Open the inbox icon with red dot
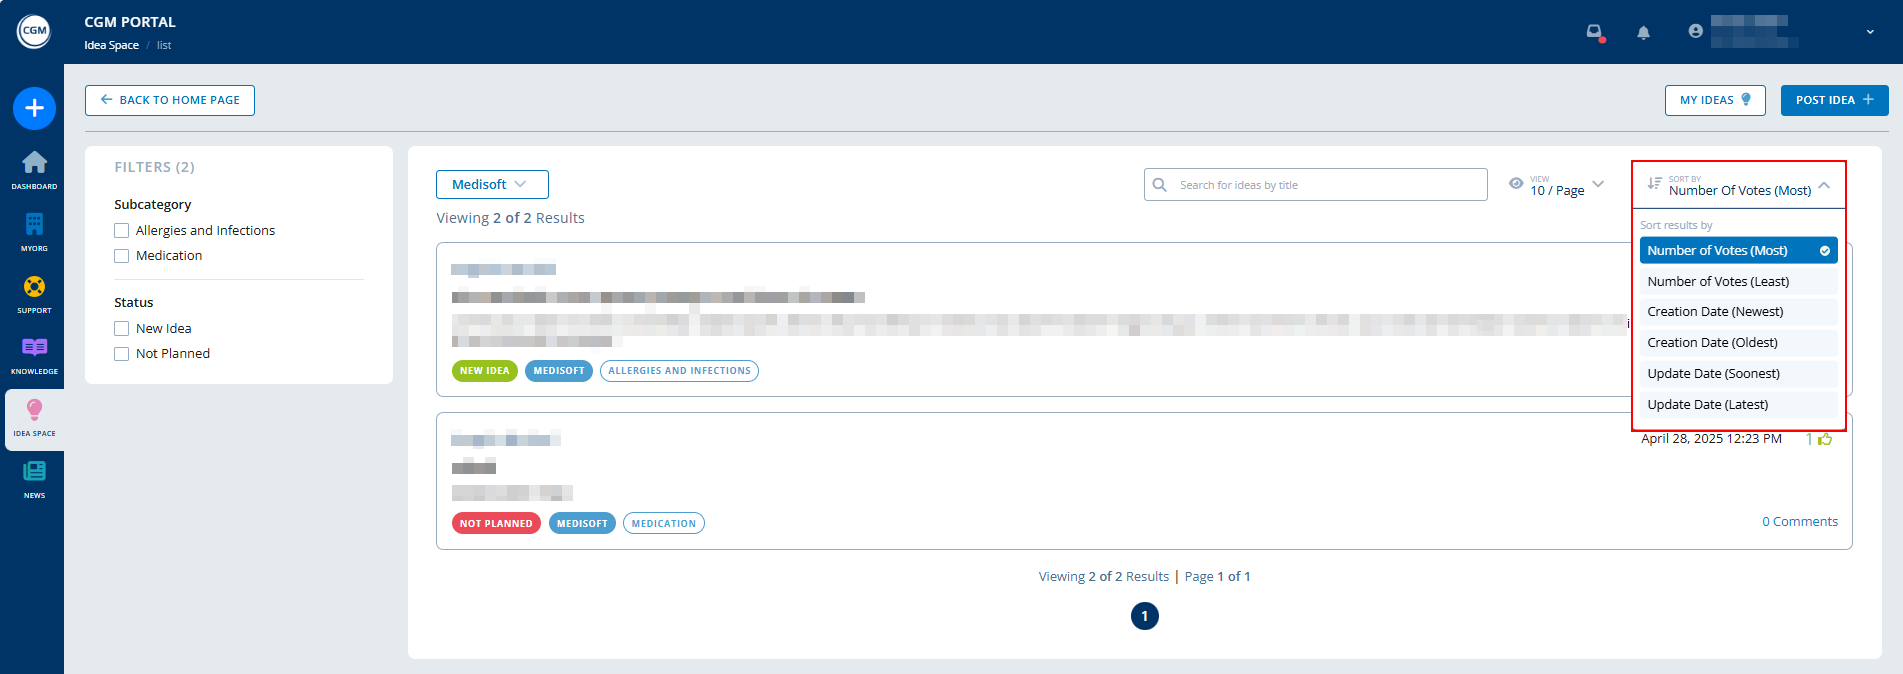1903x674 pixels. [1595, 32]
